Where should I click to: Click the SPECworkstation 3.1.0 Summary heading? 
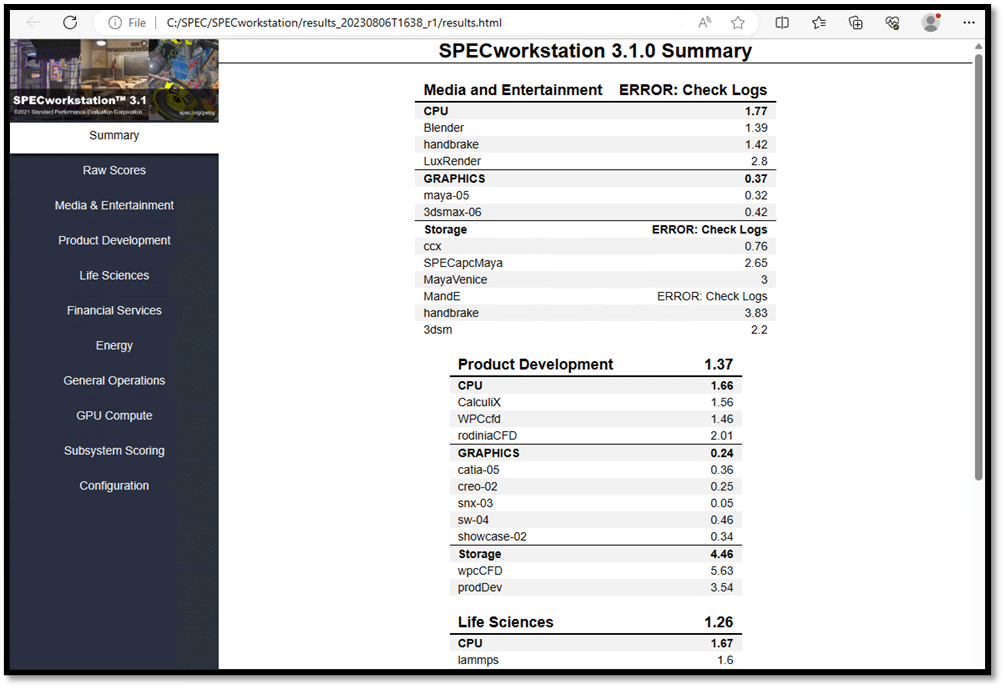(595, 51)
